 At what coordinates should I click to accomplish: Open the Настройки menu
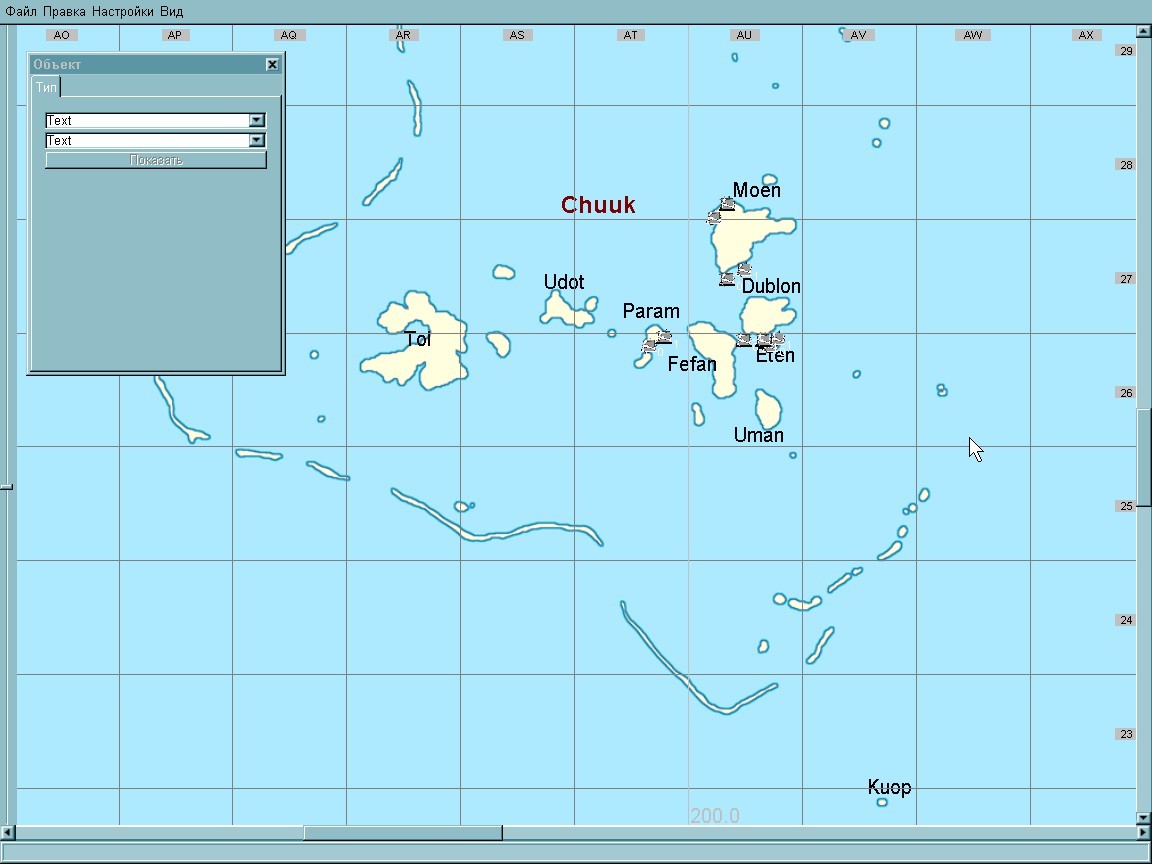(x=123, y=12)
